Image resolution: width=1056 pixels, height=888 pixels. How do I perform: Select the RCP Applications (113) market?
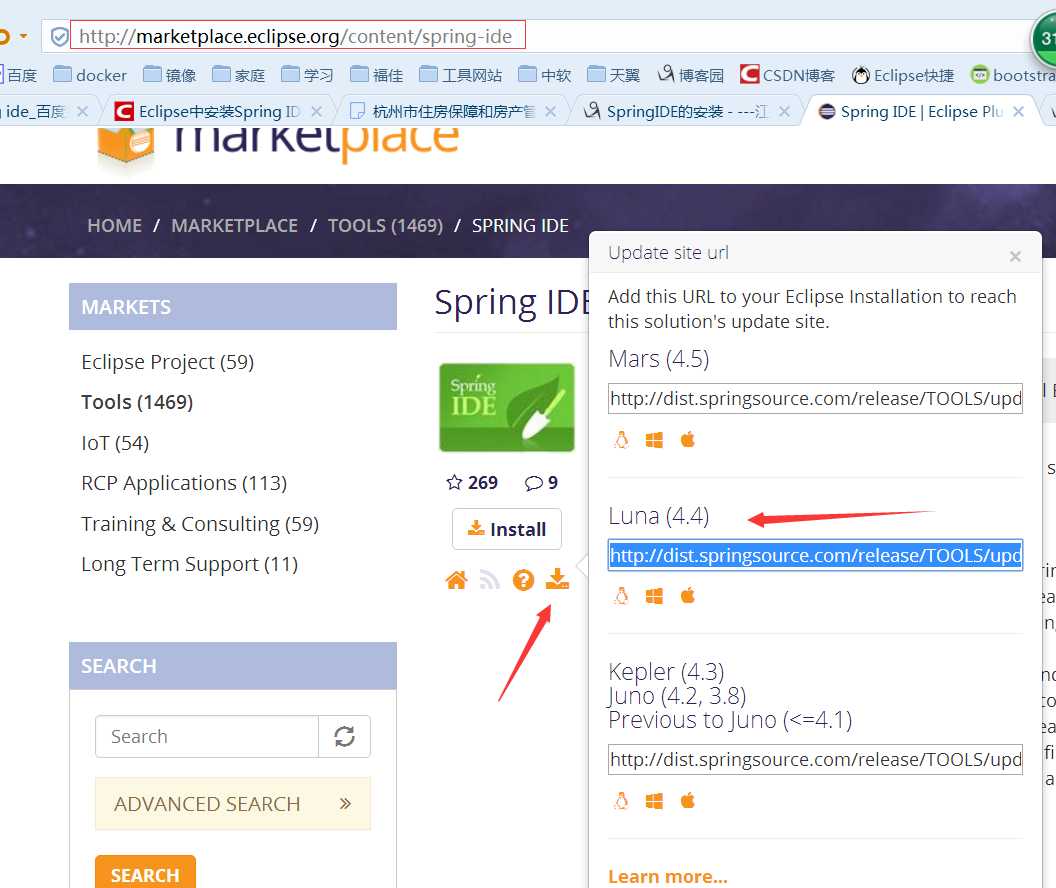click(x=184, y=483)
